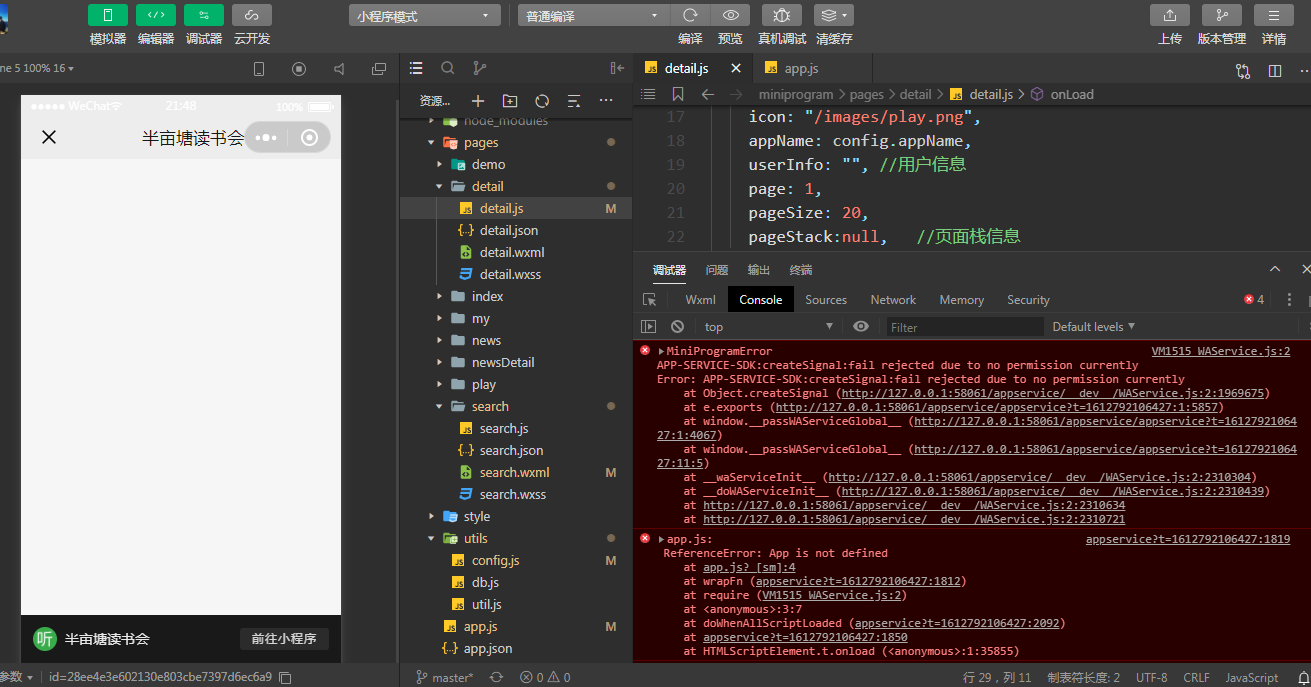Toggle the live expression eye icon

click(861, 327)
